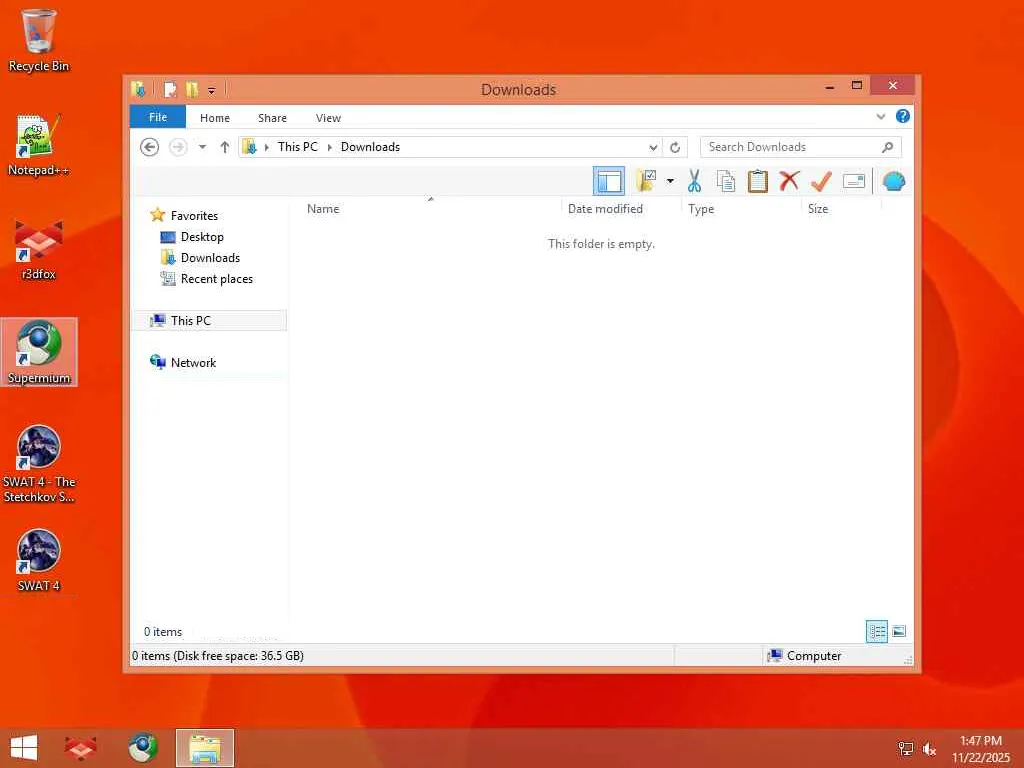Expand the Customize Quick Access Toolbar arrow

click(212, 90)
